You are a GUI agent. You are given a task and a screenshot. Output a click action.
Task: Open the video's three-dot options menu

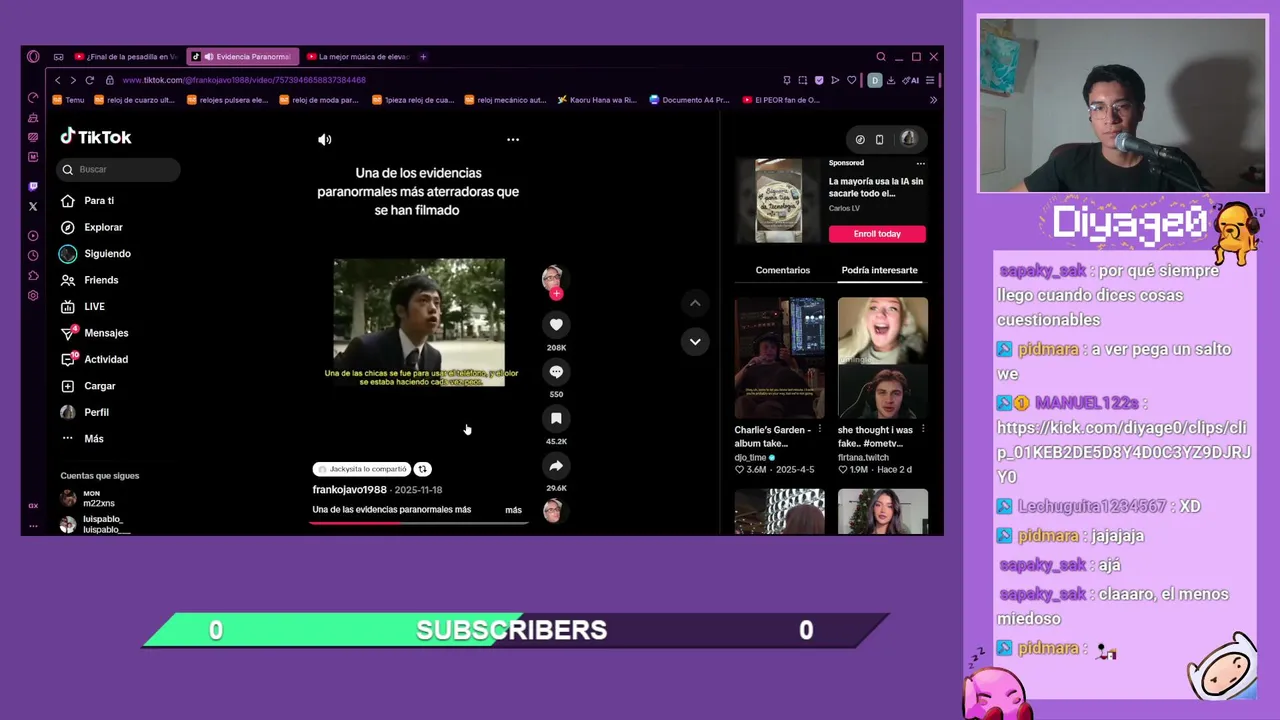[x=513, y=140]
